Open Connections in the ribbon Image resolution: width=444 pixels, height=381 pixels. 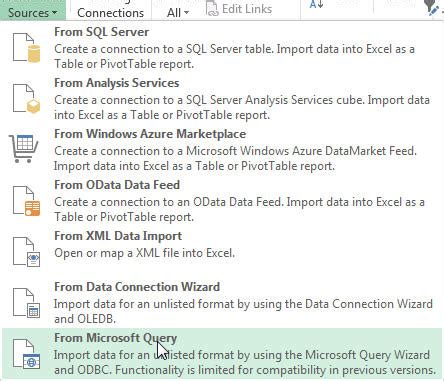110,13
